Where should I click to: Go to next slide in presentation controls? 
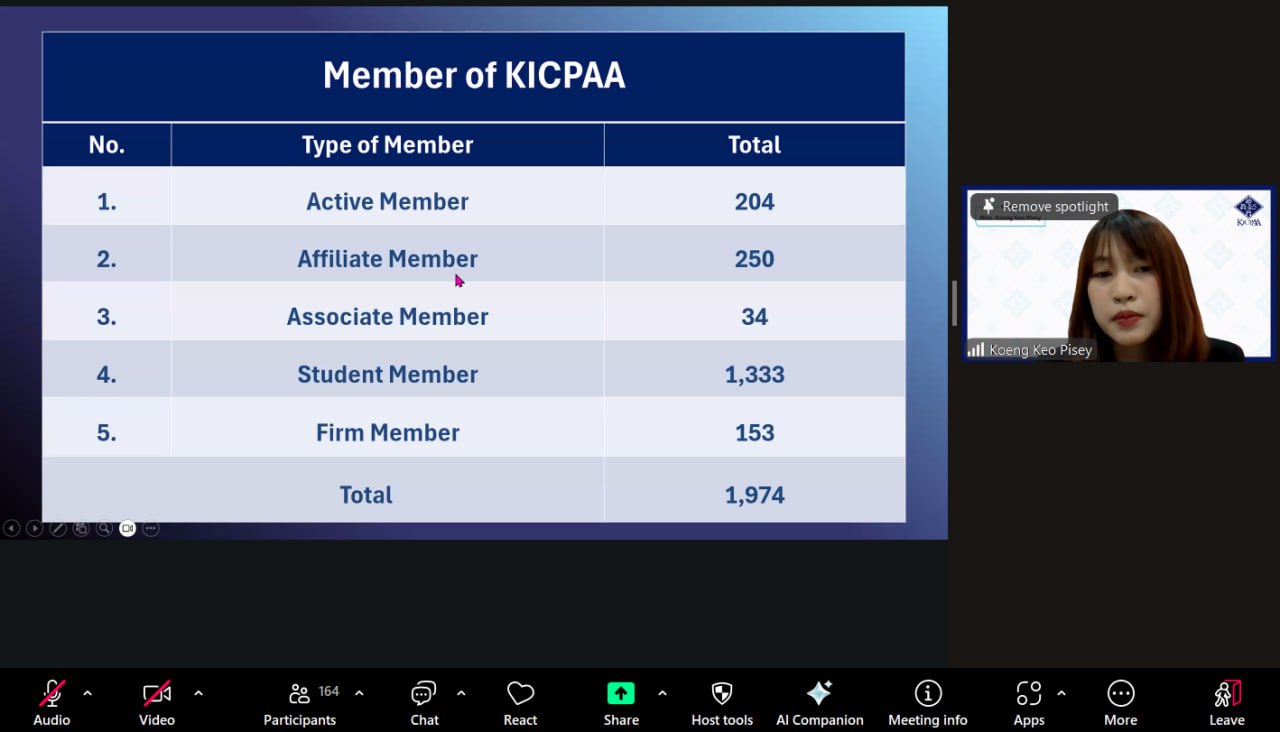35,529
